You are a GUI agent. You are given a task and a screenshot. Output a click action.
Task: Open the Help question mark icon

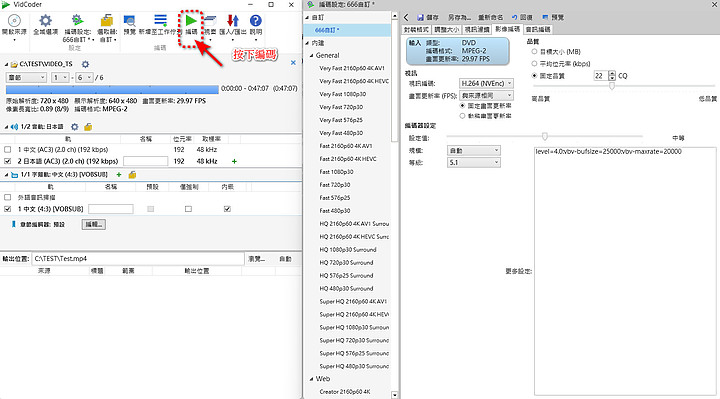click(x=256, y=21)
